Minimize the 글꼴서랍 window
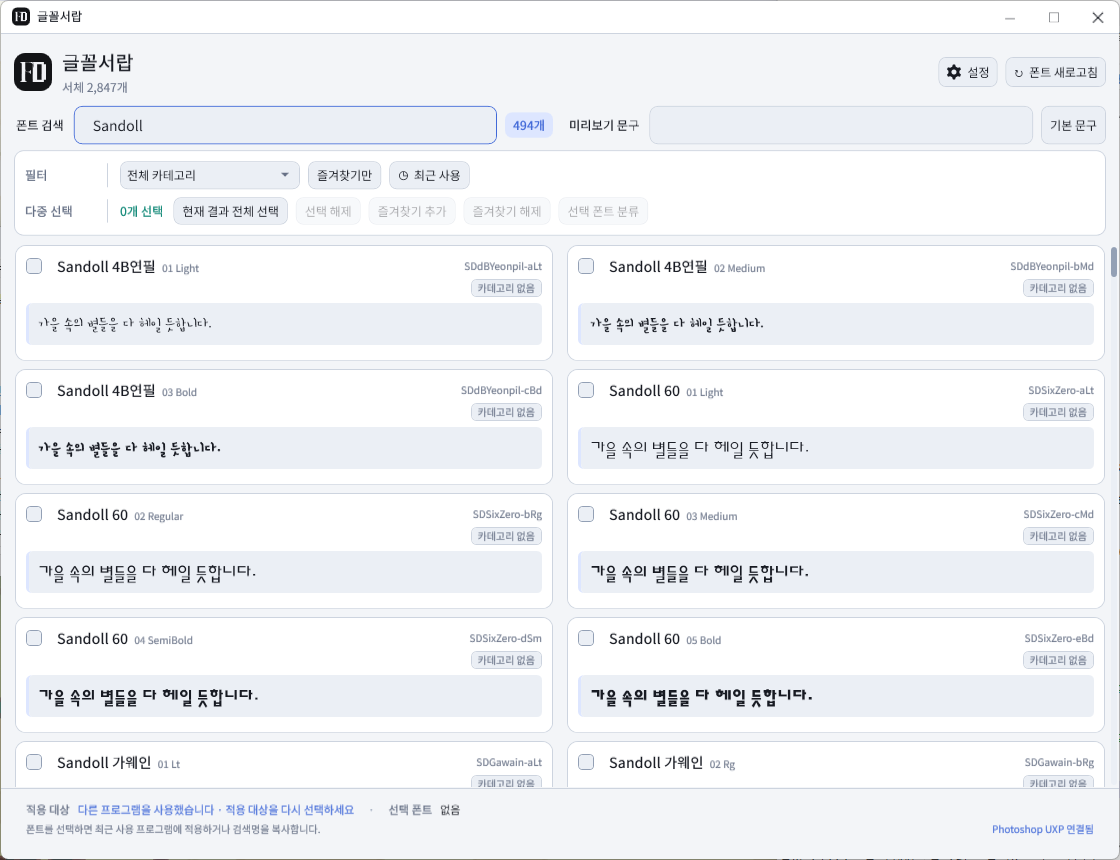The height and width of the screenshot is (860, 1120). click(x=1010, y=17)
